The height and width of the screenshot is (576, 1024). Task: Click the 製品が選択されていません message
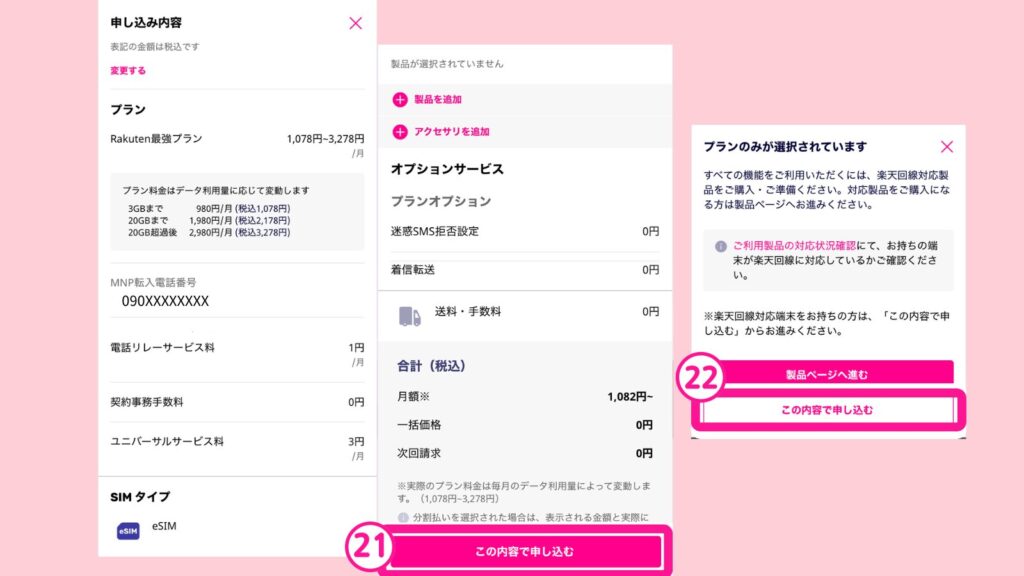447,64
